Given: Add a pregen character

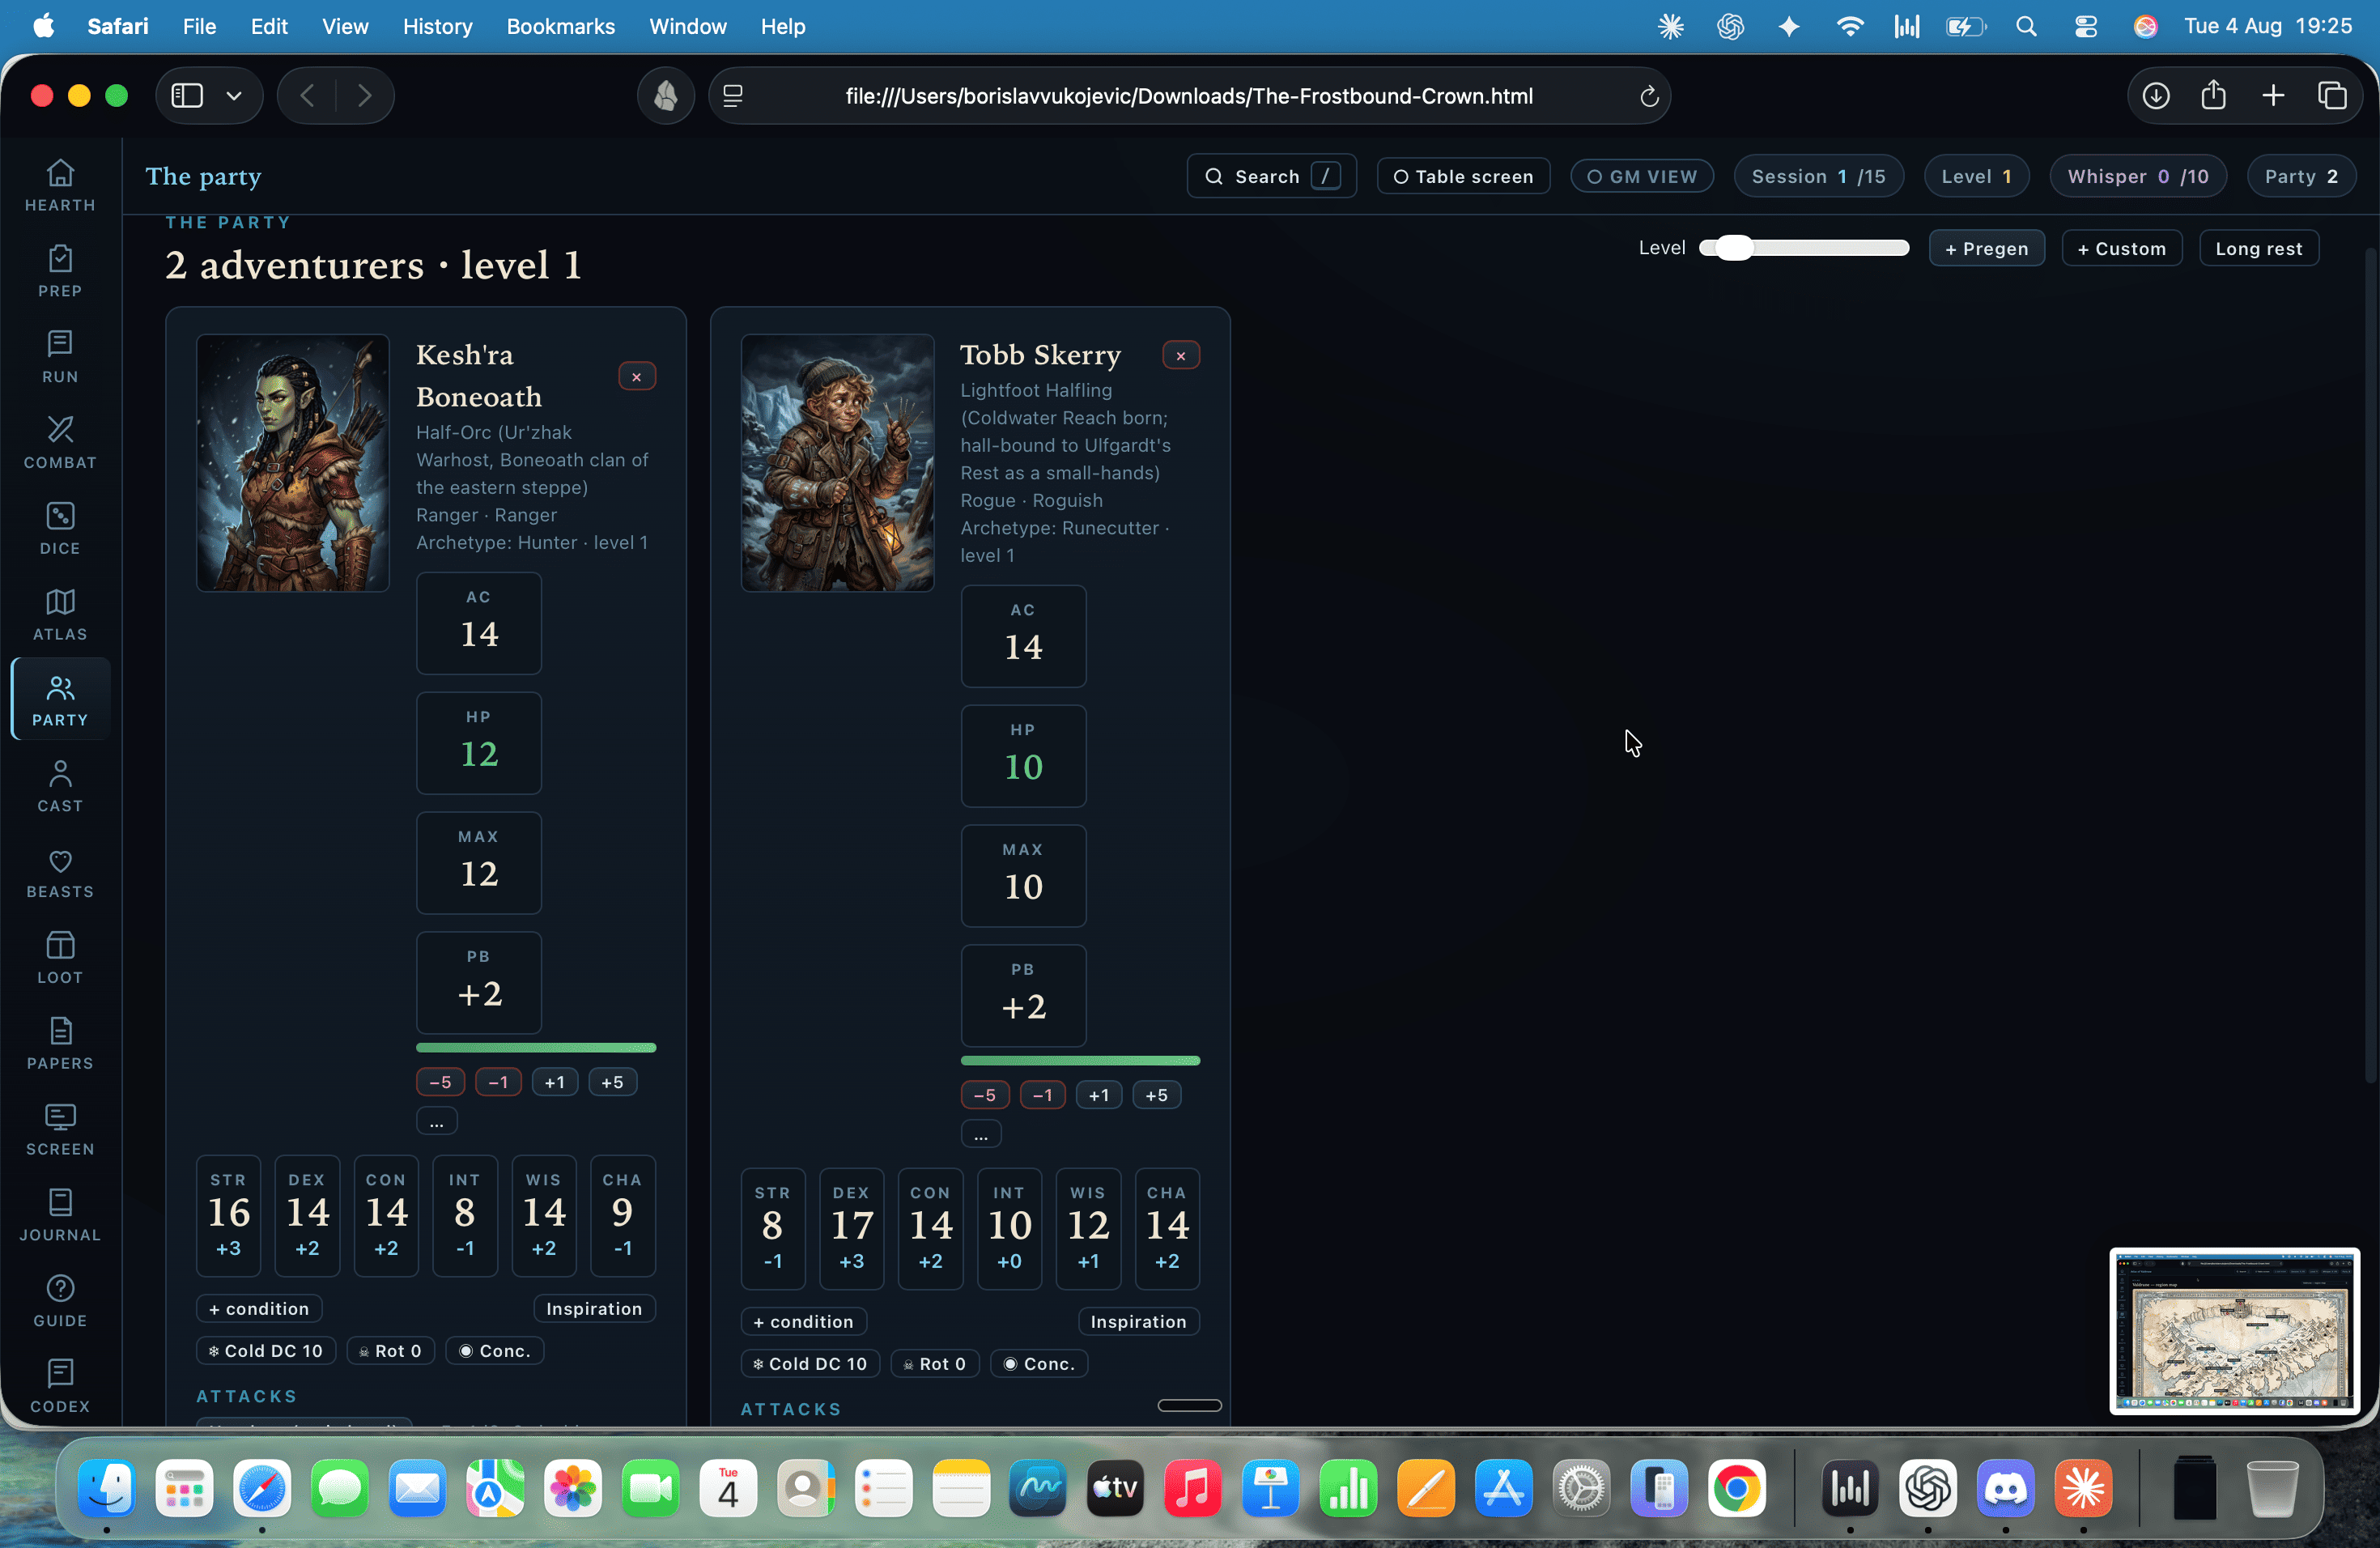Looking at the screenshot, I should click(1987, 249).
